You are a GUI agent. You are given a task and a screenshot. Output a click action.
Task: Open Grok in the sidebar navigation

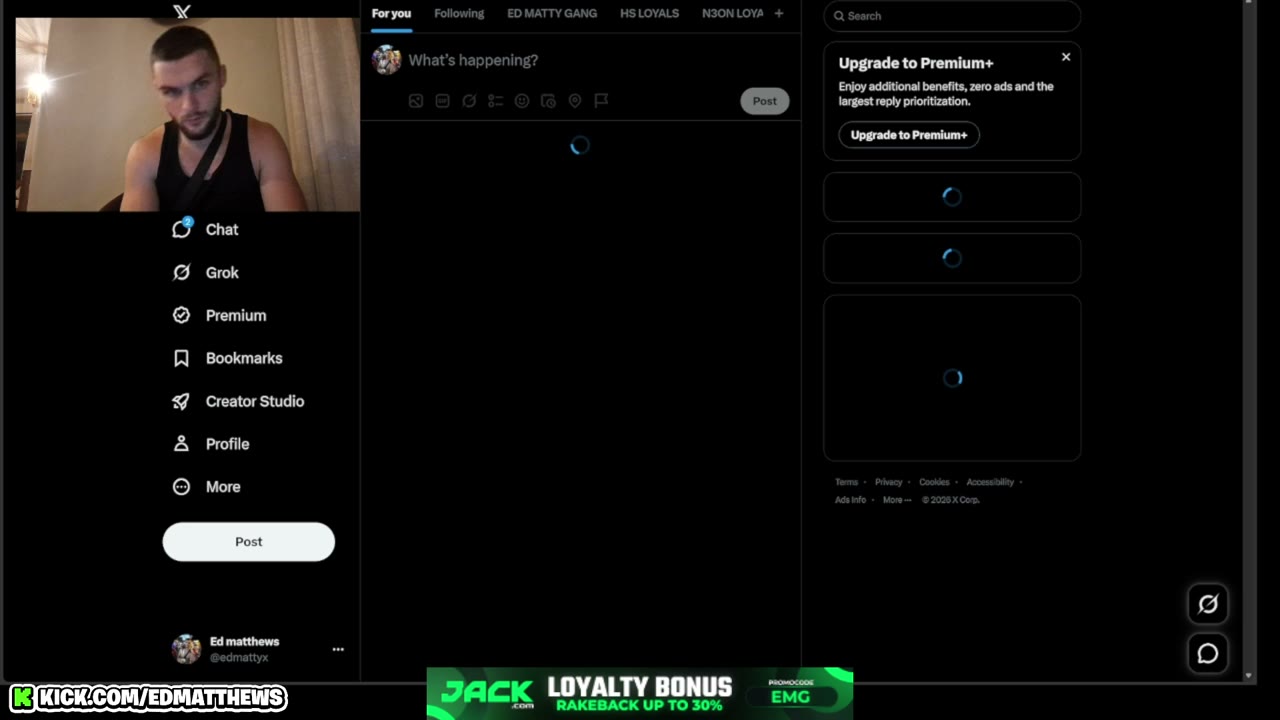pyautogui.click(x=205, y=272)
